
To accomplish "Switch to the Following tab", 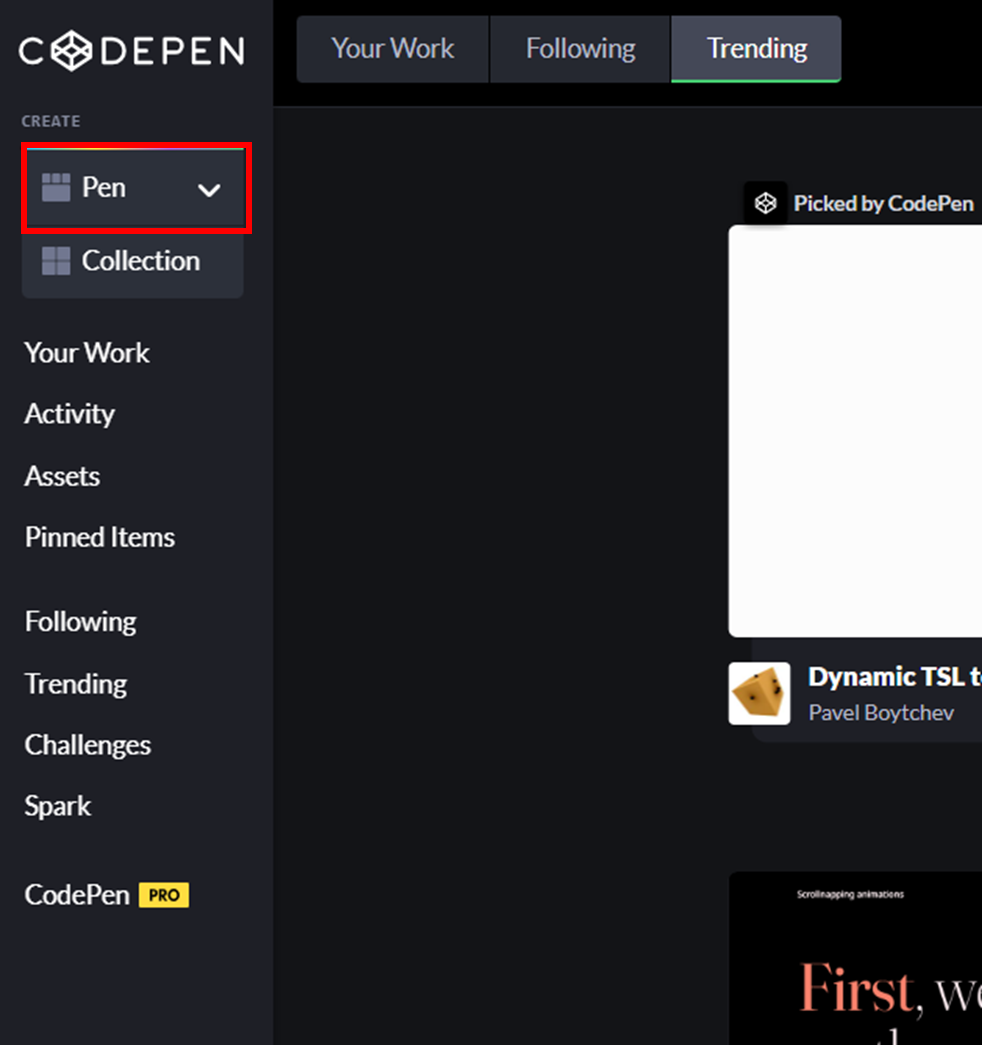I will click(580, 49).
